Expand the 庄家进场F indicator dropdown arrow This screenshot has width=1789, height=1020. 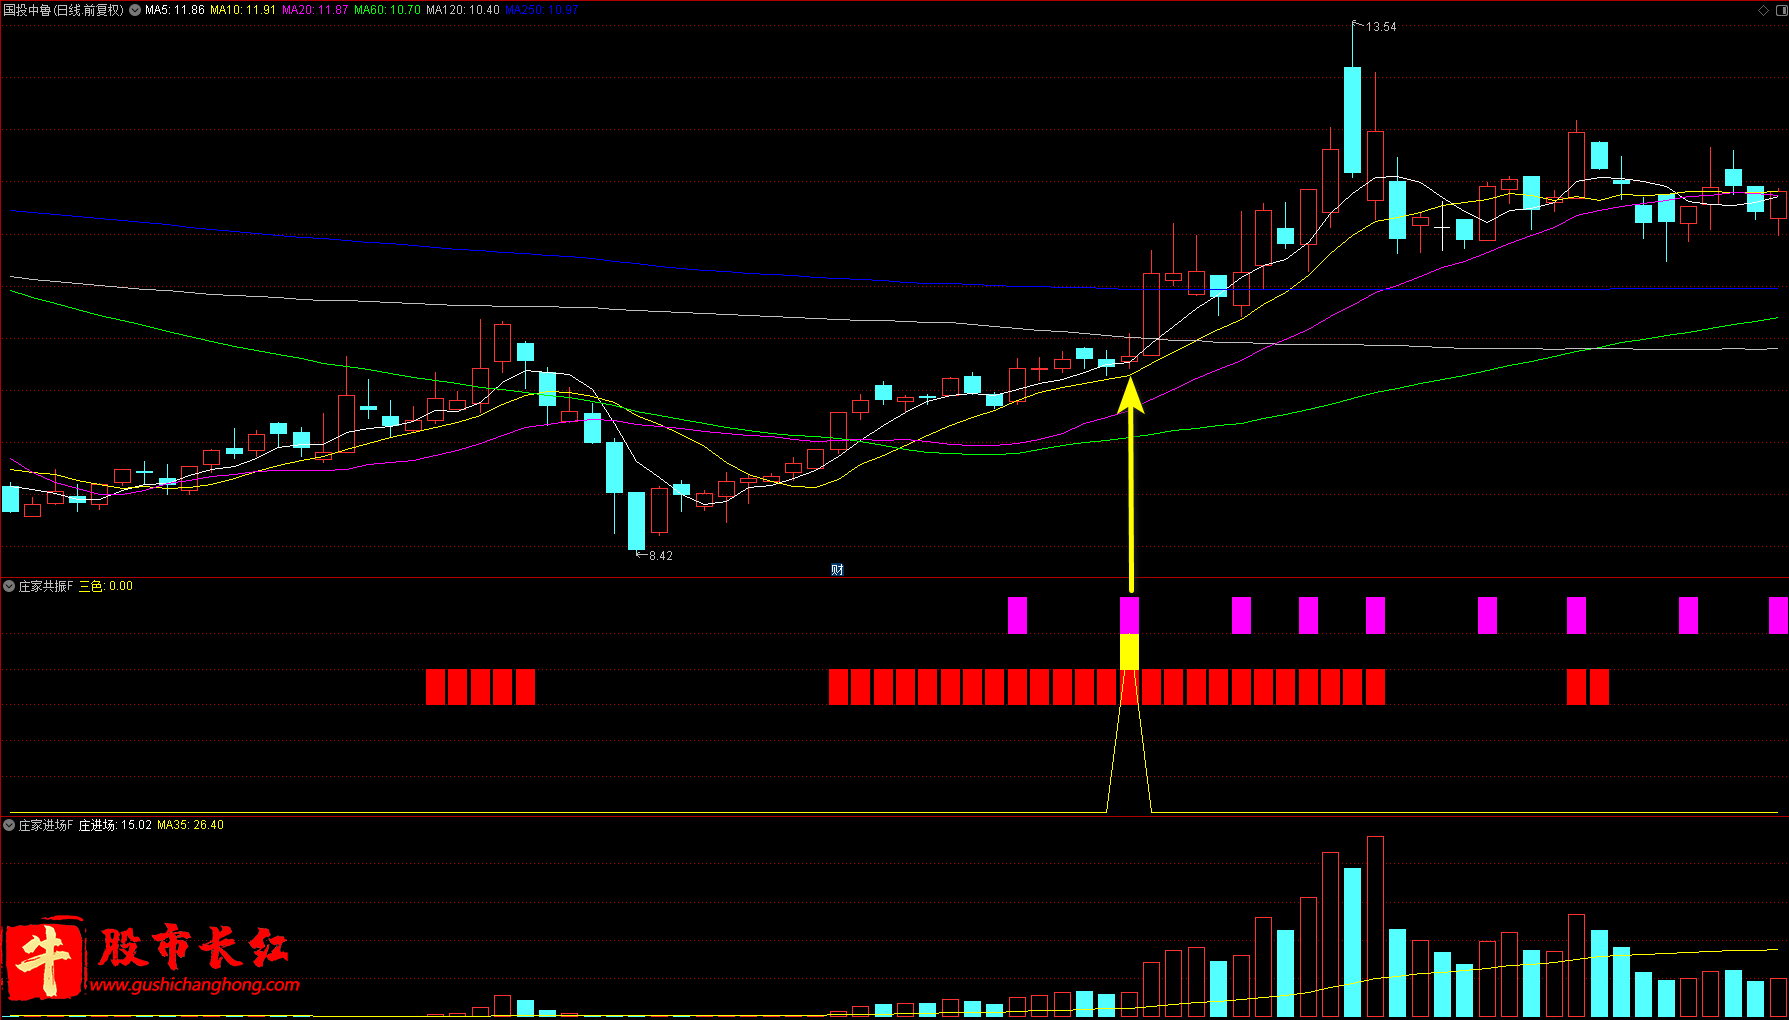click(9, 825)
